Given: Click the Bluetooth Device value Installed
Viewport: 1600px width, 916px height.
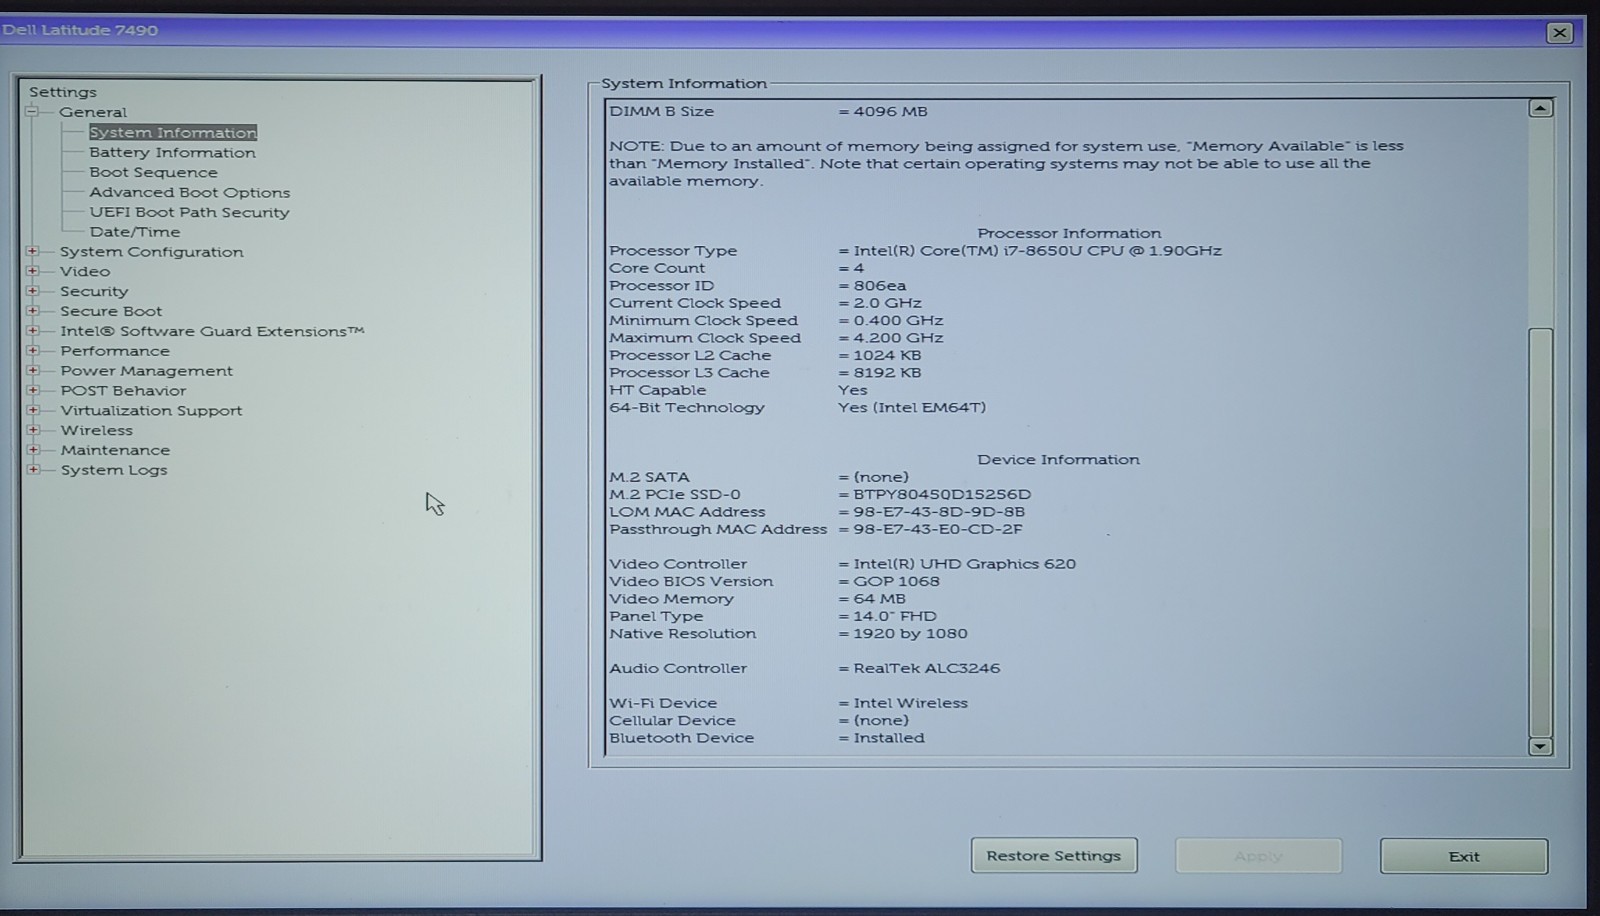Looking at the screenshot, I should pos(889,738).
